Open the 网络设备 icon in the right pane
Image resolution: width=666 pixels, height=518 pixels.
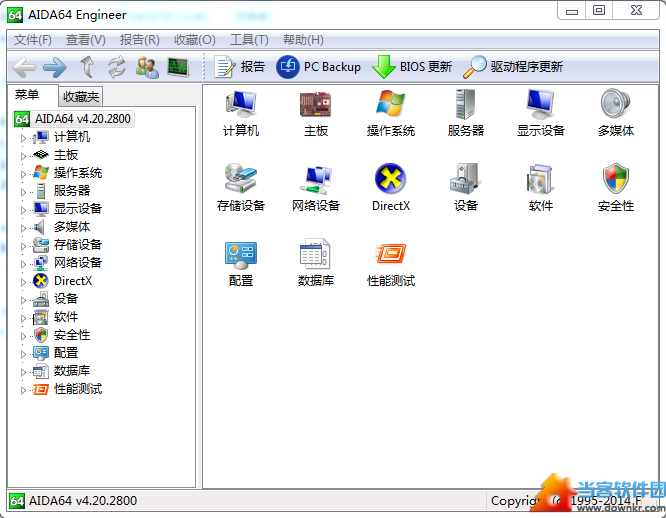tap(316, 179)
